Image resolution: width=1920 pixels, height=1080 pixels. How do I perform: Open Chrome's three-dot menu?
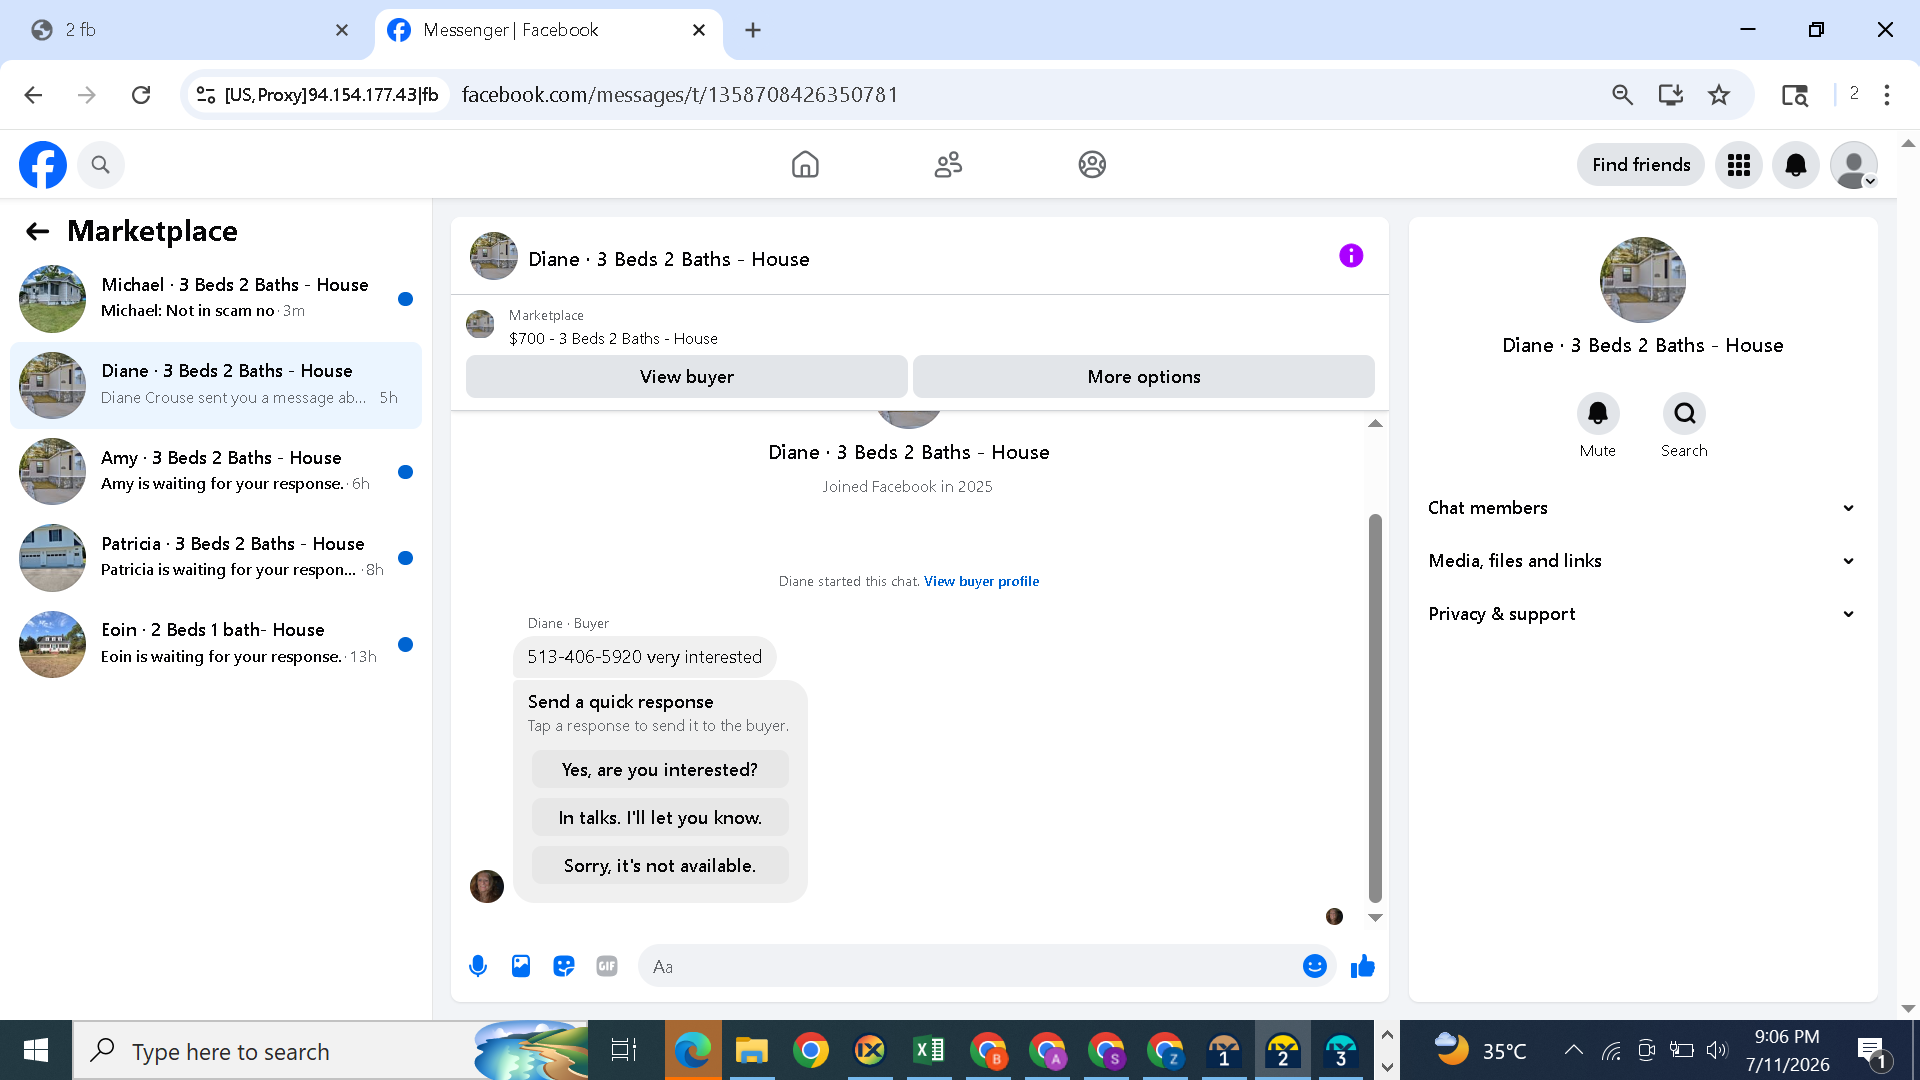(x=1887, y=95)
